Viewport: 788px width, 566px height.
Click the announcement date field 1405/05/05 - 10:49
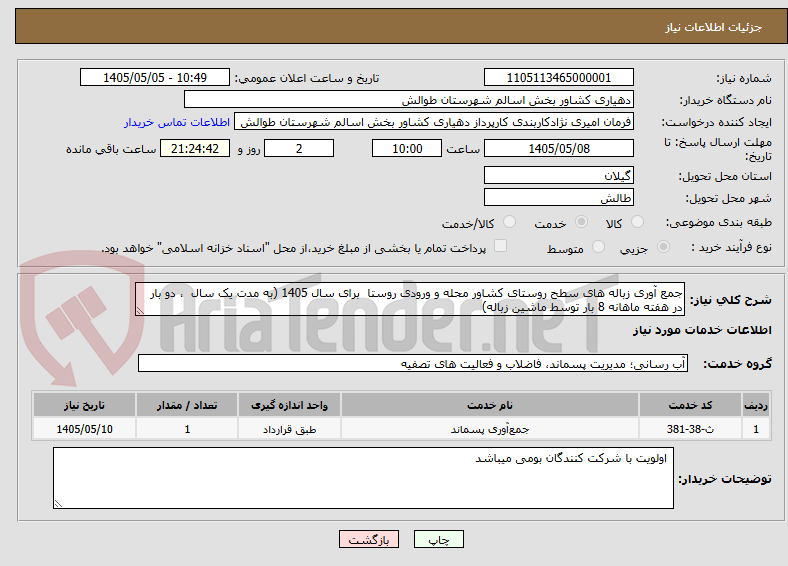[155, 77]
